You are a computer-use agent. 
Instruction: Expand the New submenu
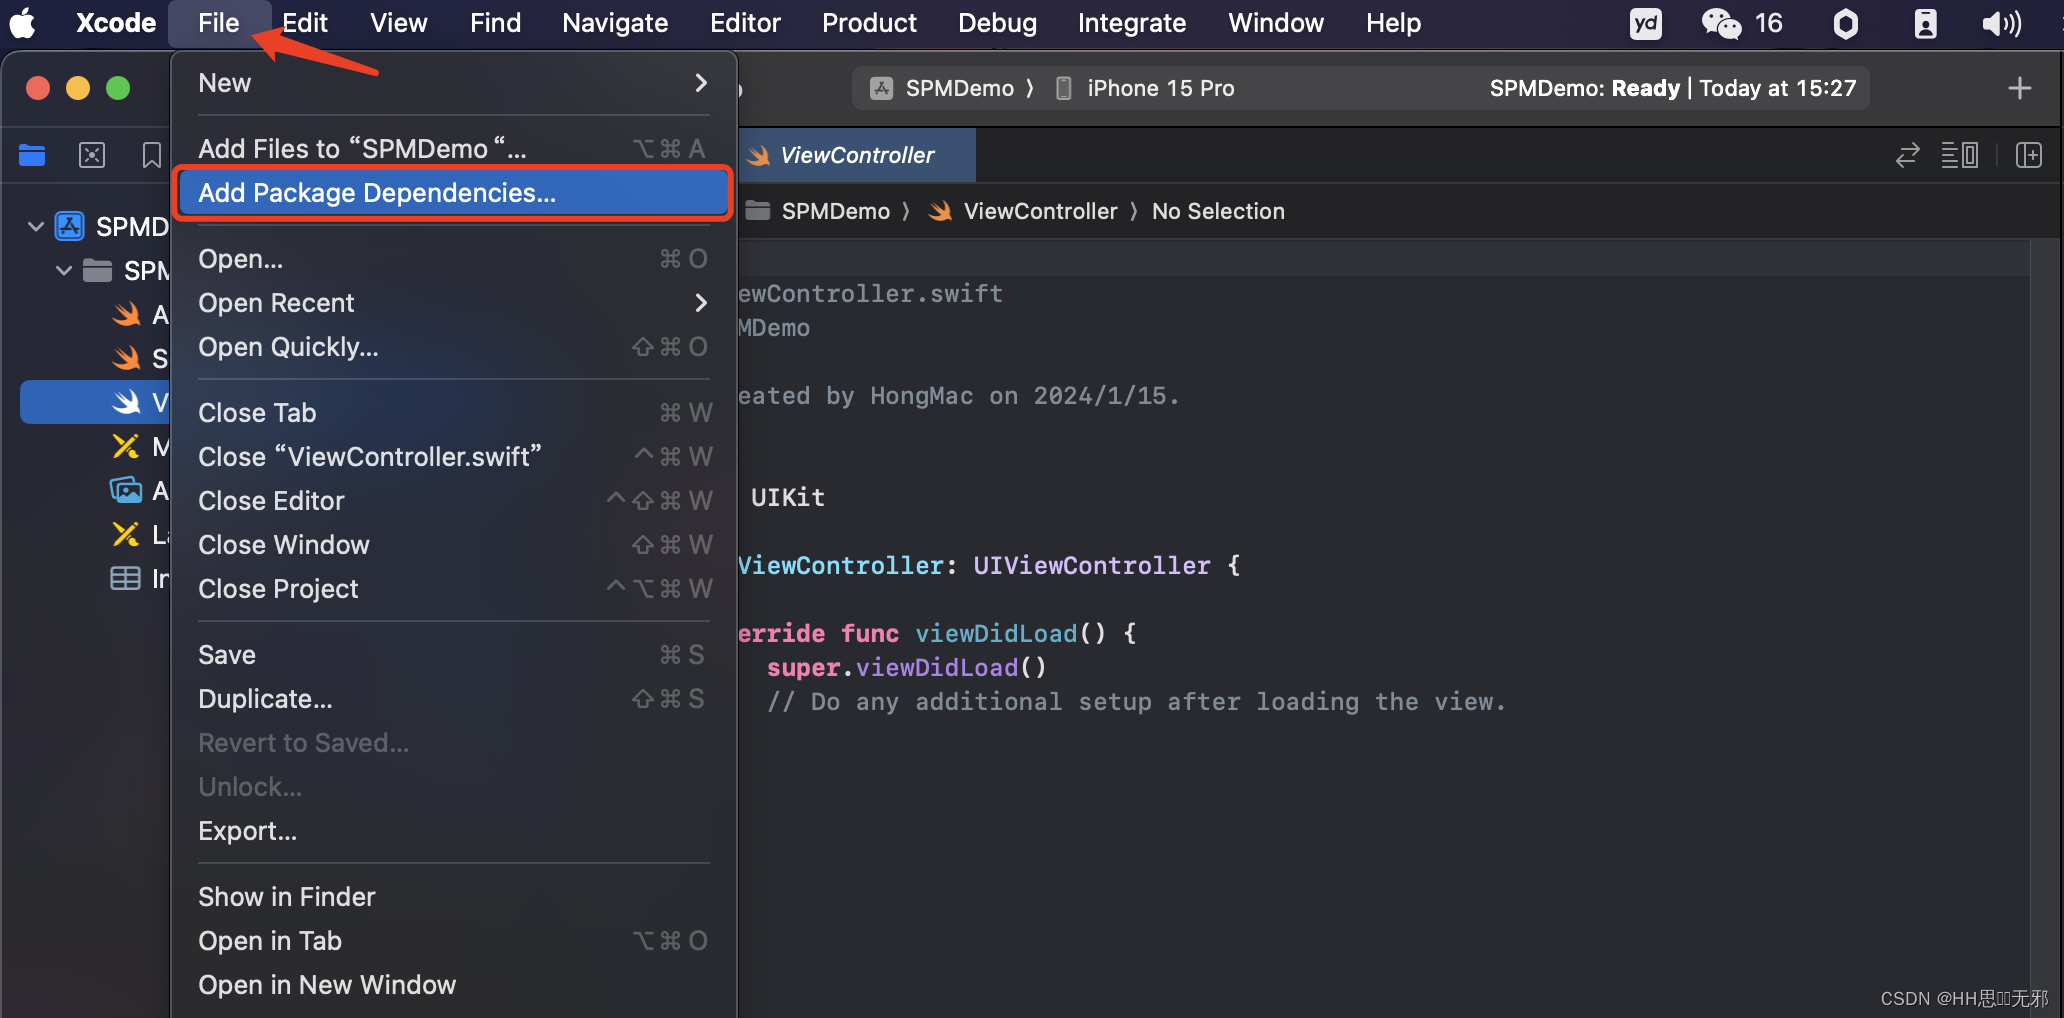(454, 83)
